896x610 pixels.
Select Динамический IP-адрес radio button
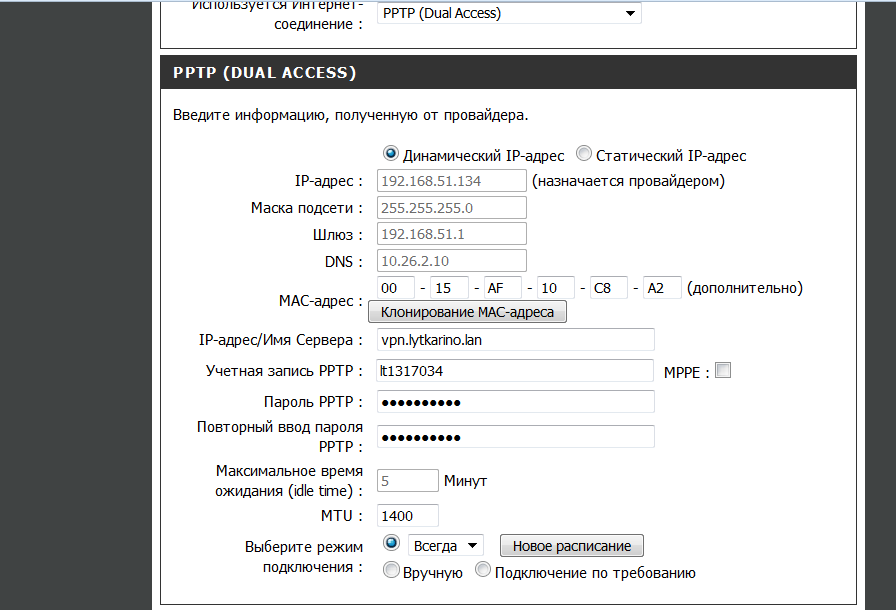(390, 154)
